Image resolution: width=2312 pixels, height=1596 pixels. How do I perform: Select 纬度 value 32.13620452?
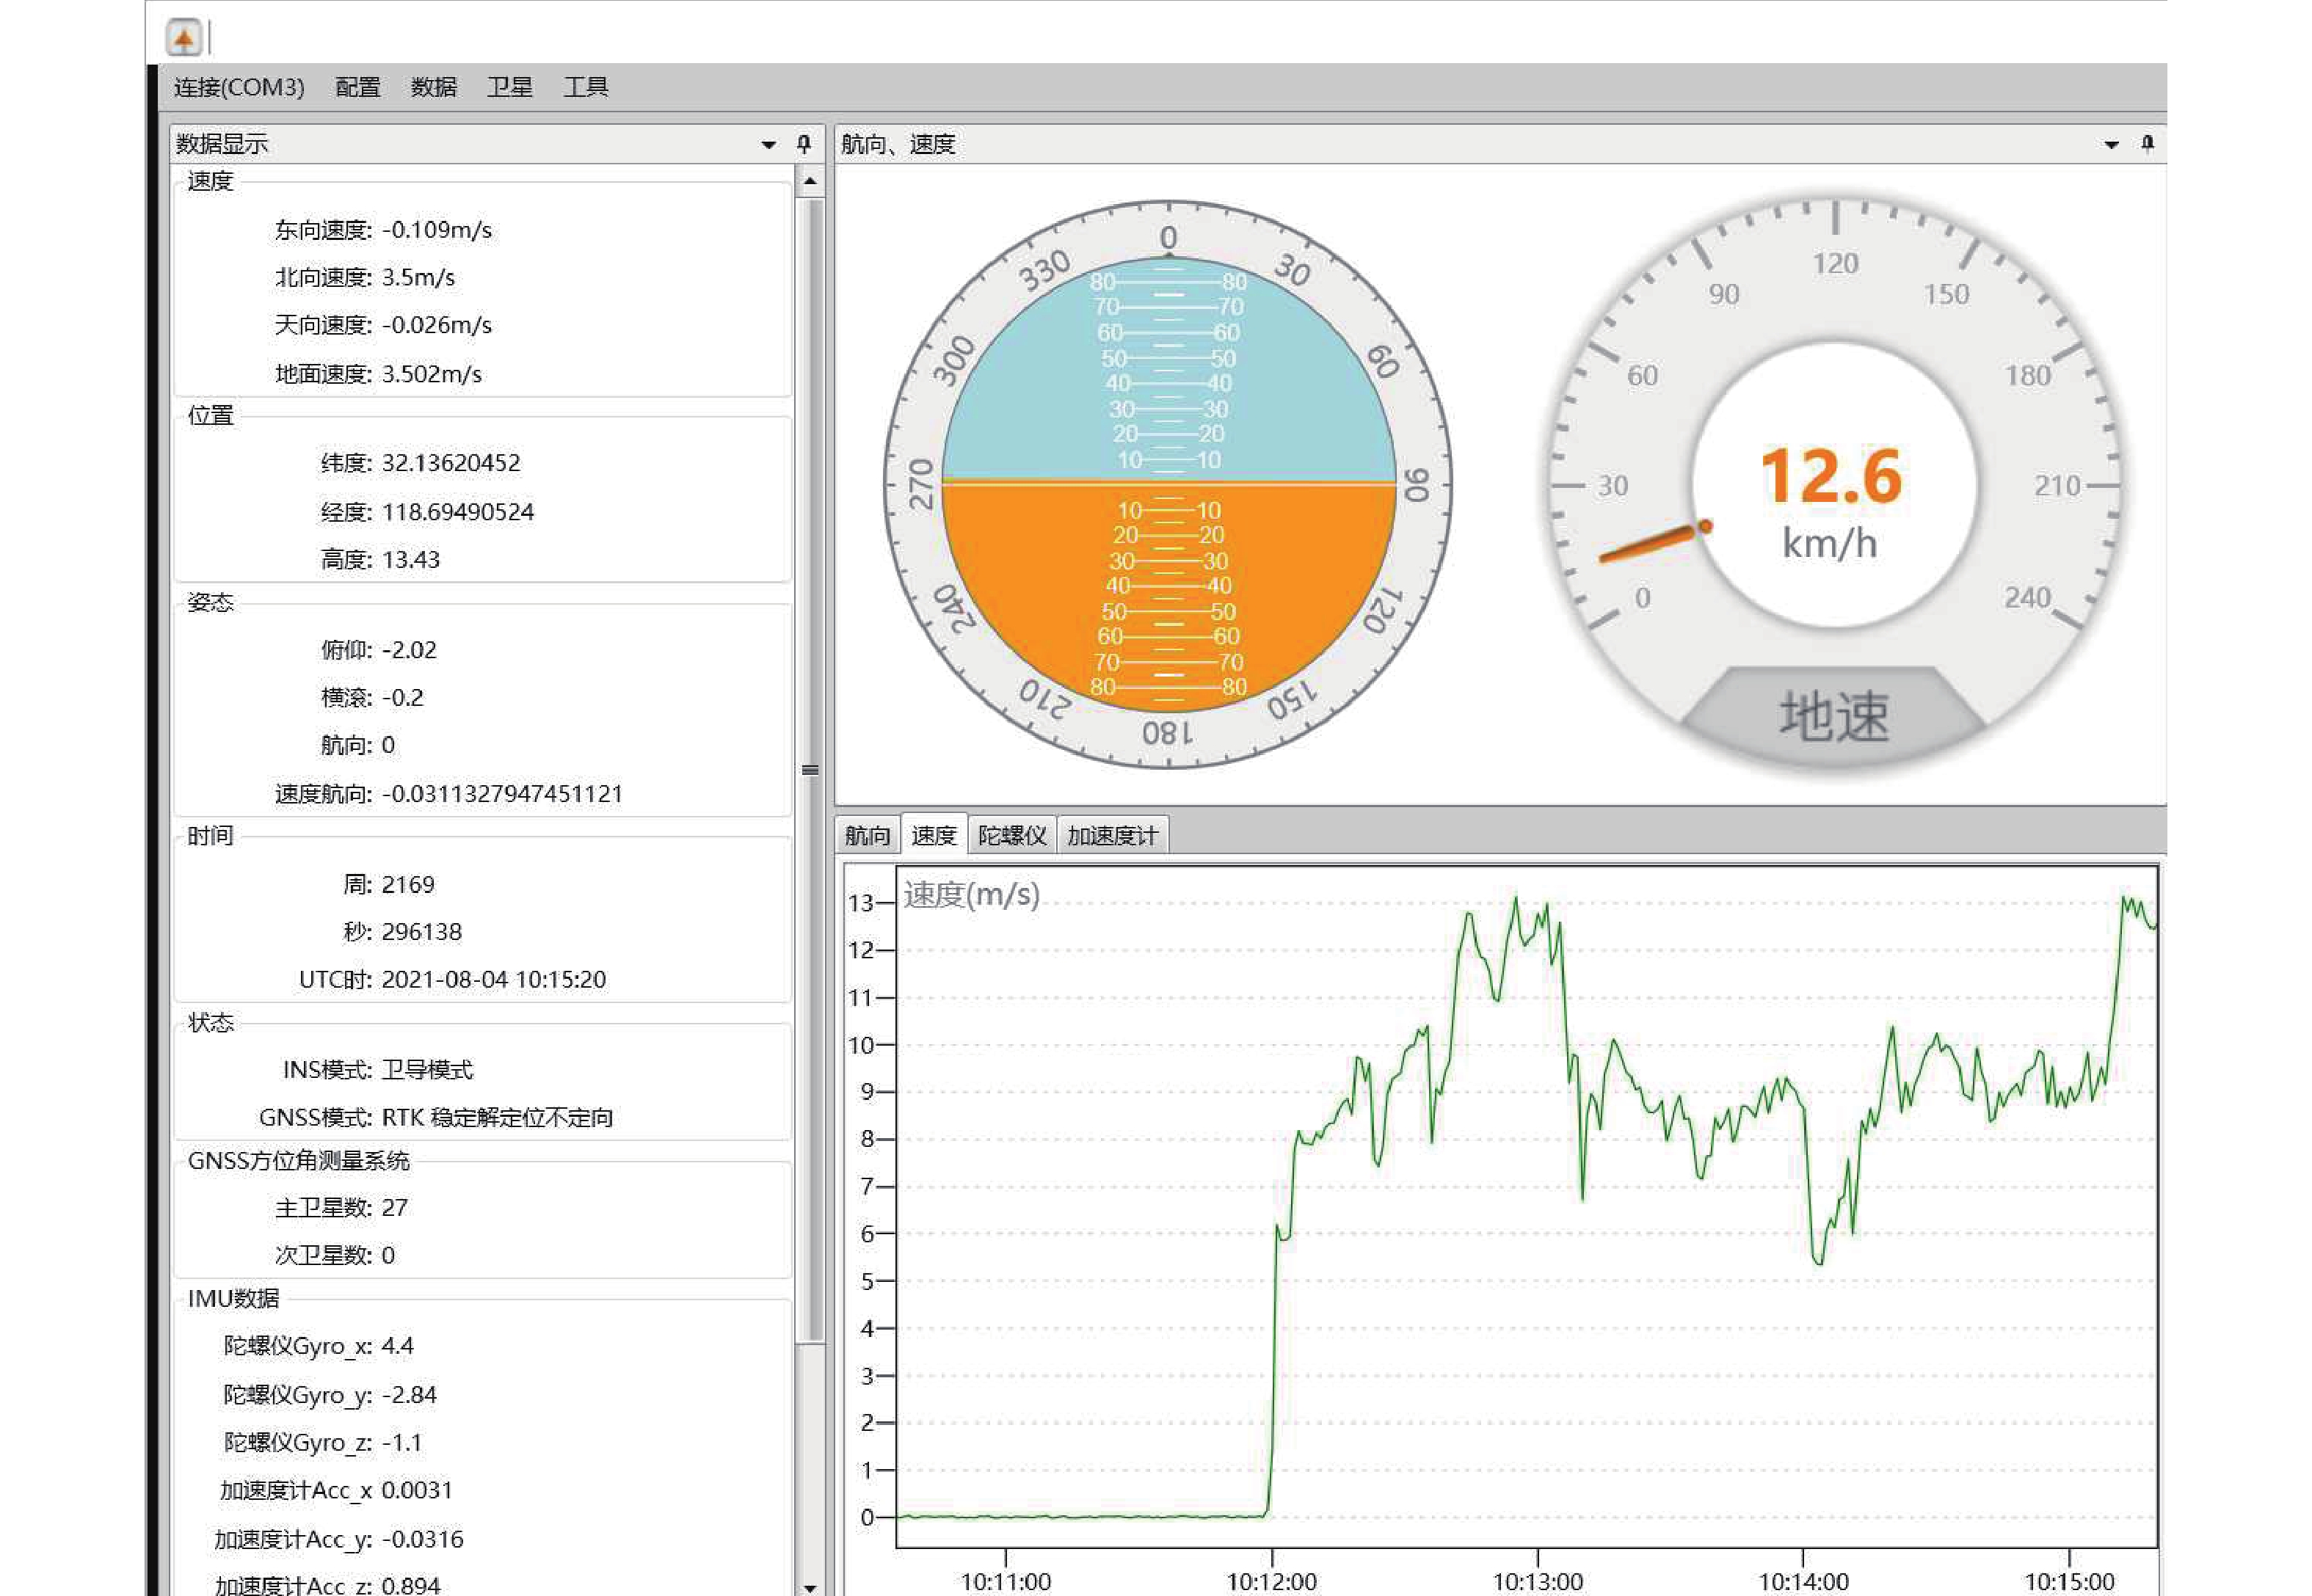point(451,463)
